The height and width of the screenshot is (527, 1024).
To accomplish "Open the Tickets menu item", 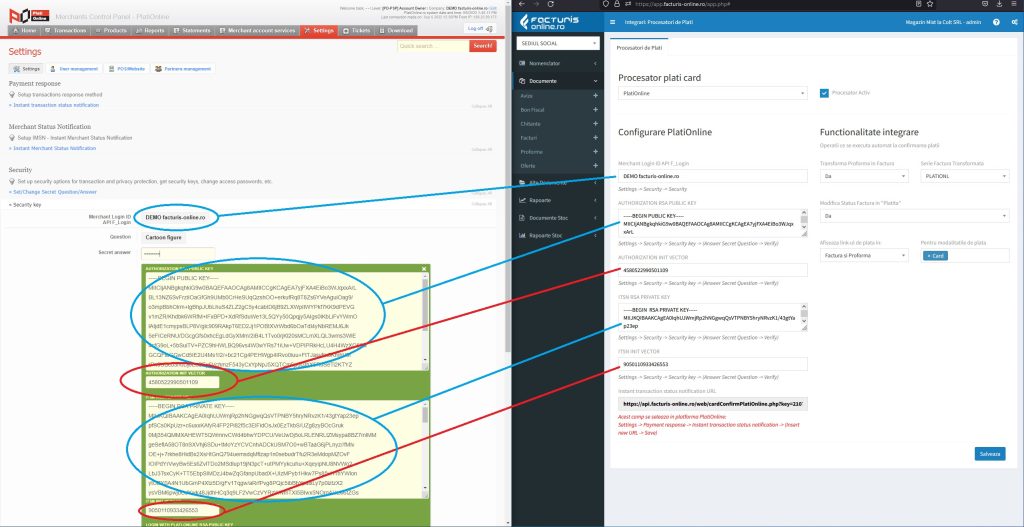I will pyautogui.click(x=357, y=31).
